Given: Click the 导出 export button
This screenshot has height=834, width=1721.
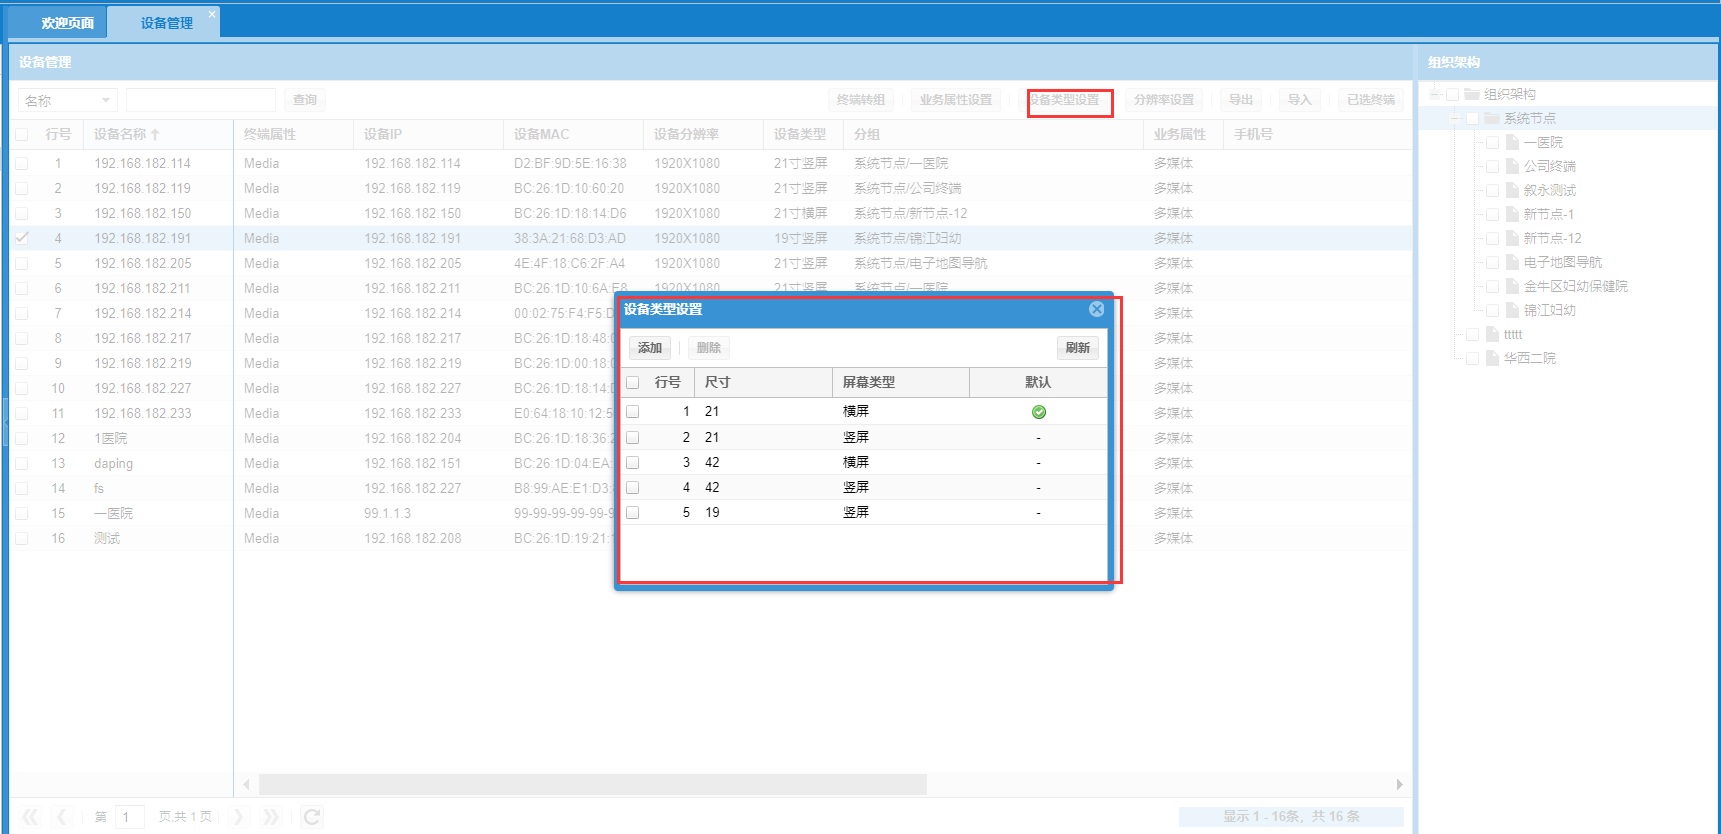Looking at the screenshot, I should (x=1241, y=100).
